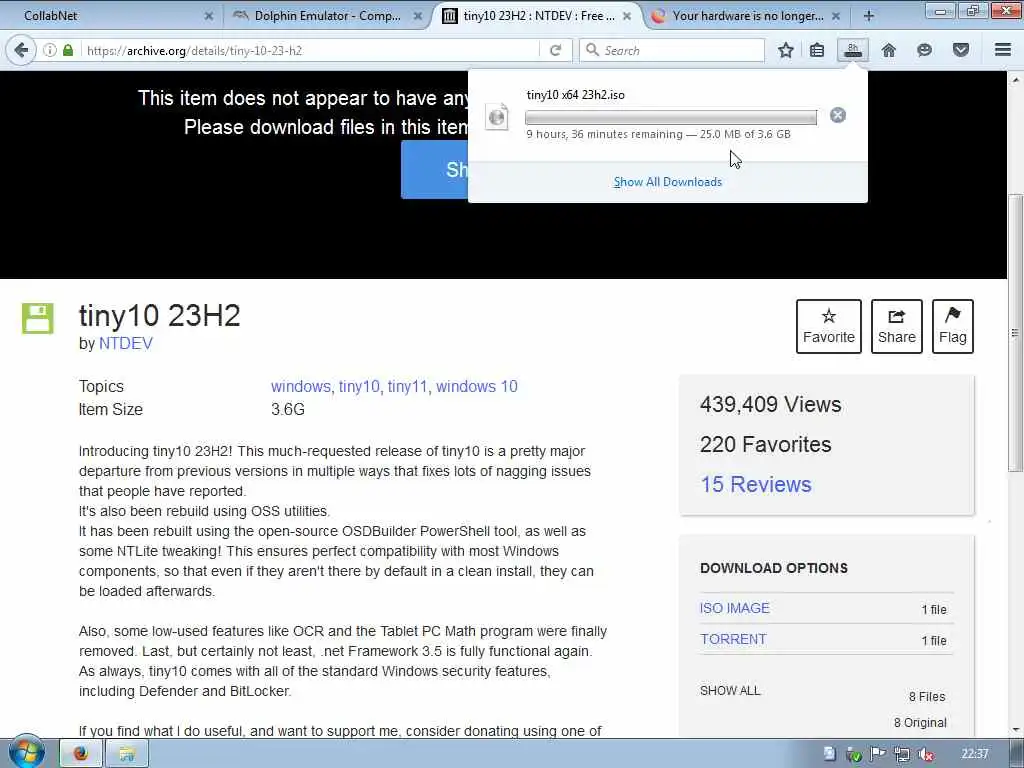
Task: Open the windows topic link
Action: coord(300,387)
